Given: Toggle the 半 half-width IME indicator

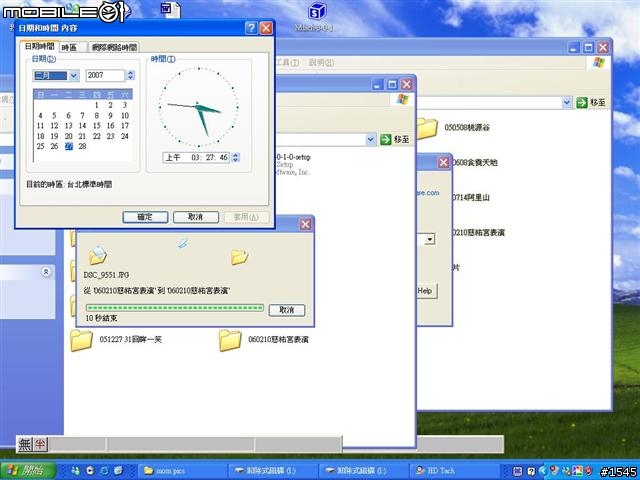Looking at the screenshot, I should tap(40, 444).
